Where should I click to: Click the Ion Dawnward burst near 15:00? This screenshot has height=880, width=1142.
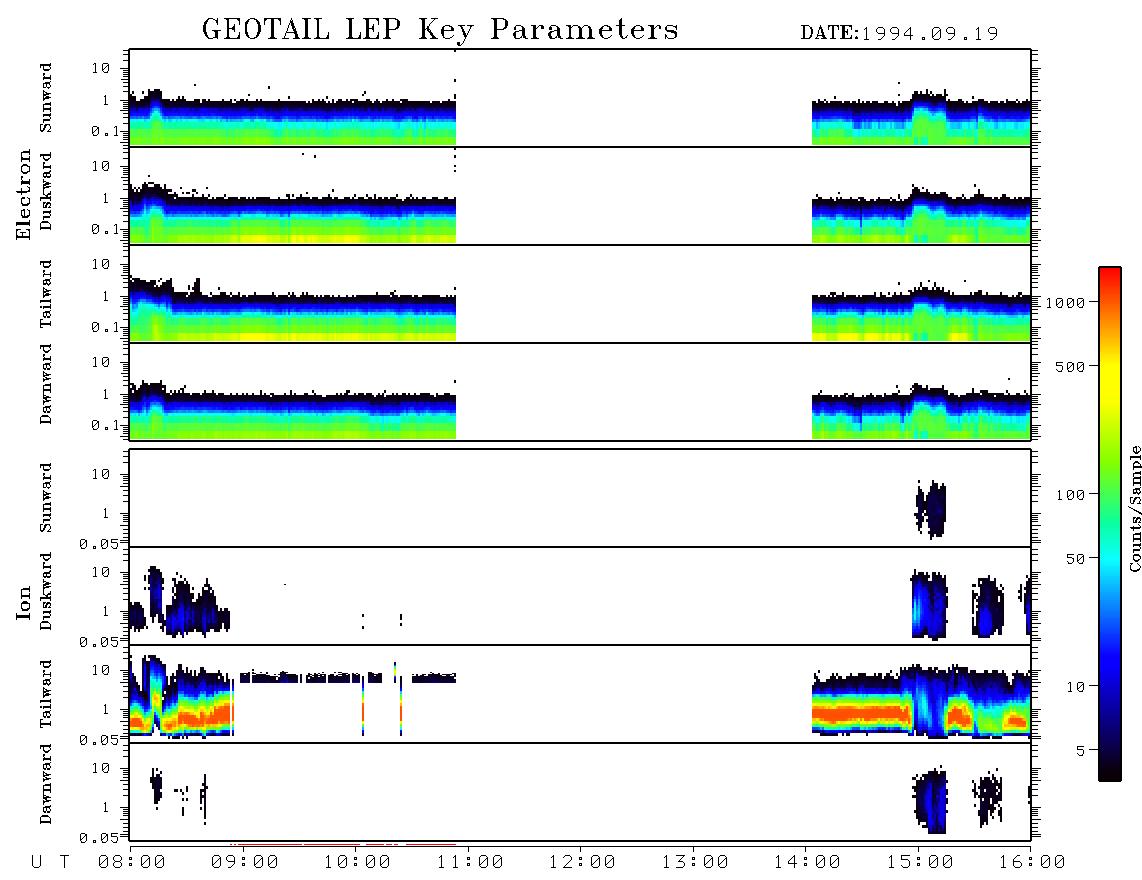930,800
